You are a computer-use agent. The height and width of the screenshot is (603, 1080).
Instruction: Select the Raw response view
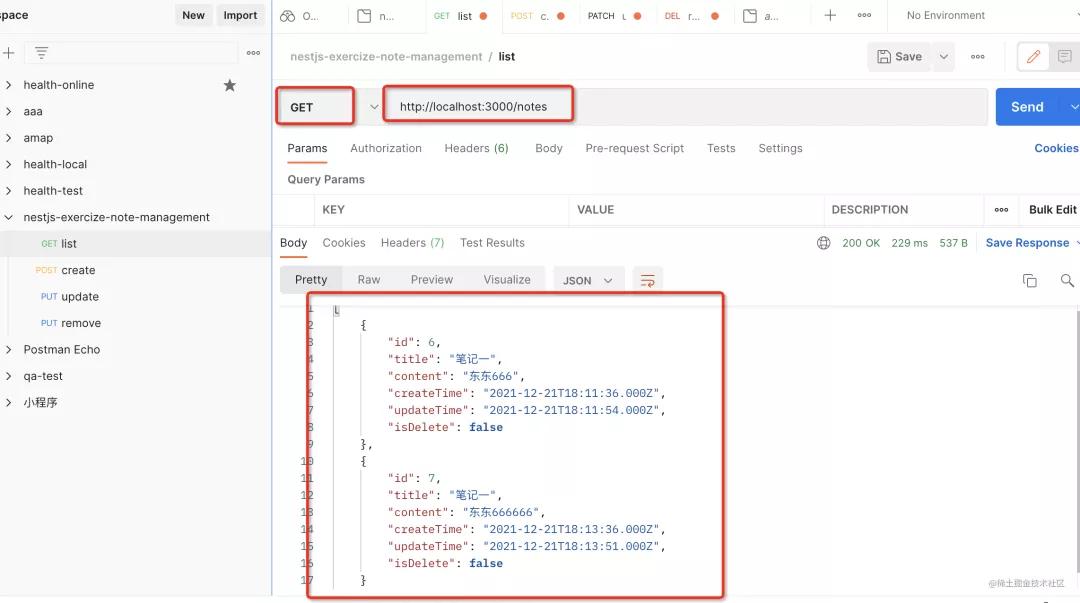(368, 280)
